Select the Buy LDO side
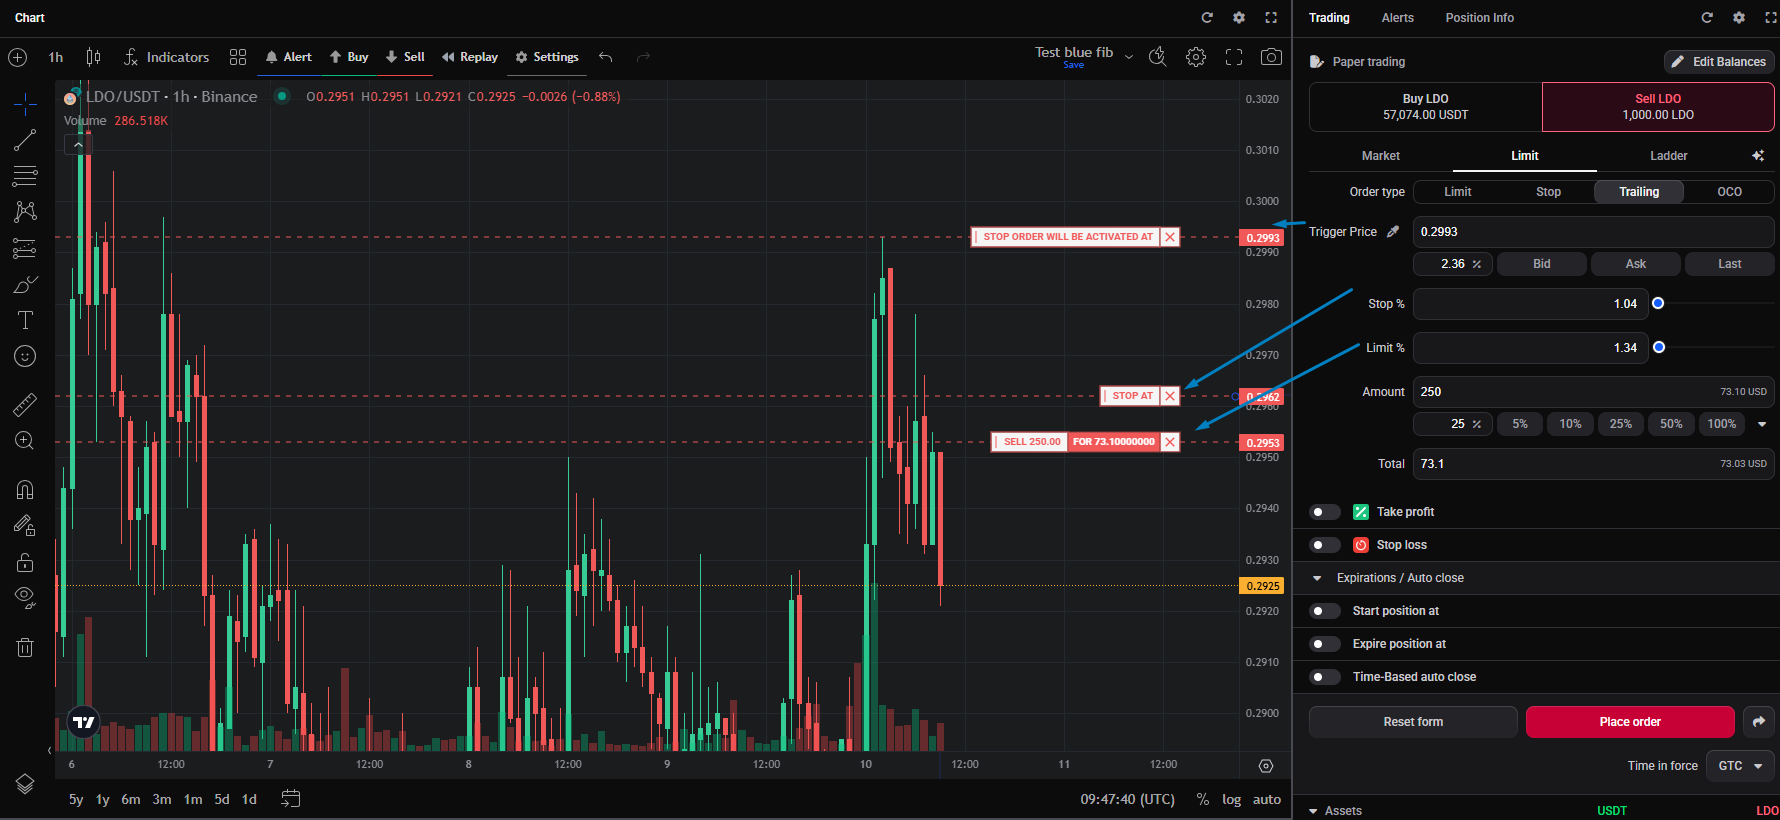The height and width of the screenshot is (820, 1780). 1425,107
